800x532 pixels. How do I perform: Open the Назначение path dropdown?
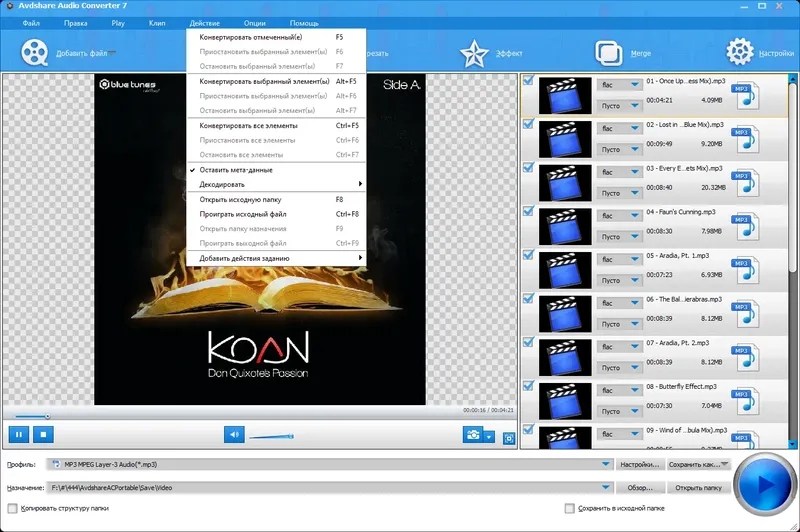tap(605, 488)
